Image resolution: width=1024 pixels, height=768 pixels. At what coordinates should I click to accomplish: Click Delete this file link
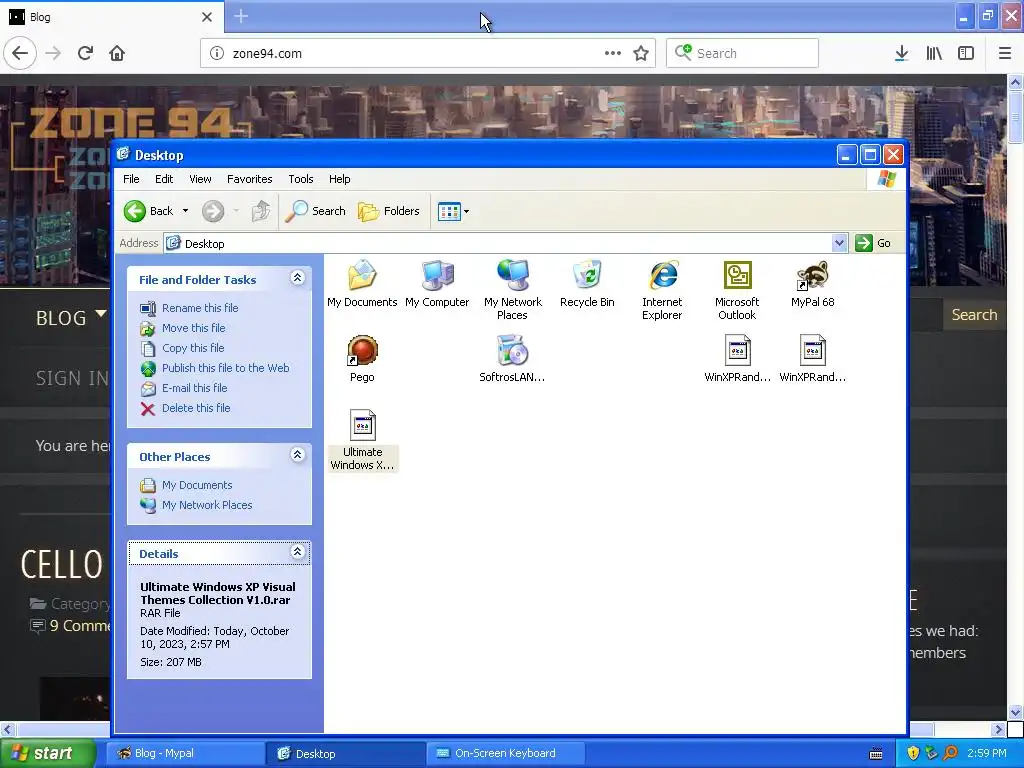click(196, 408)
